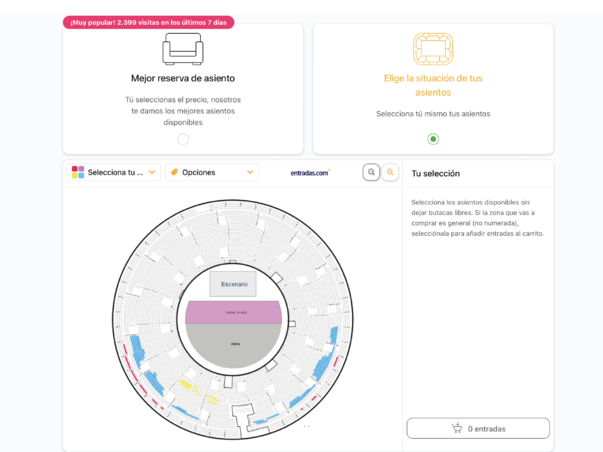603x452 pixels.
Task: Select the yellow seats section on the map
Action: pos(198,392)
